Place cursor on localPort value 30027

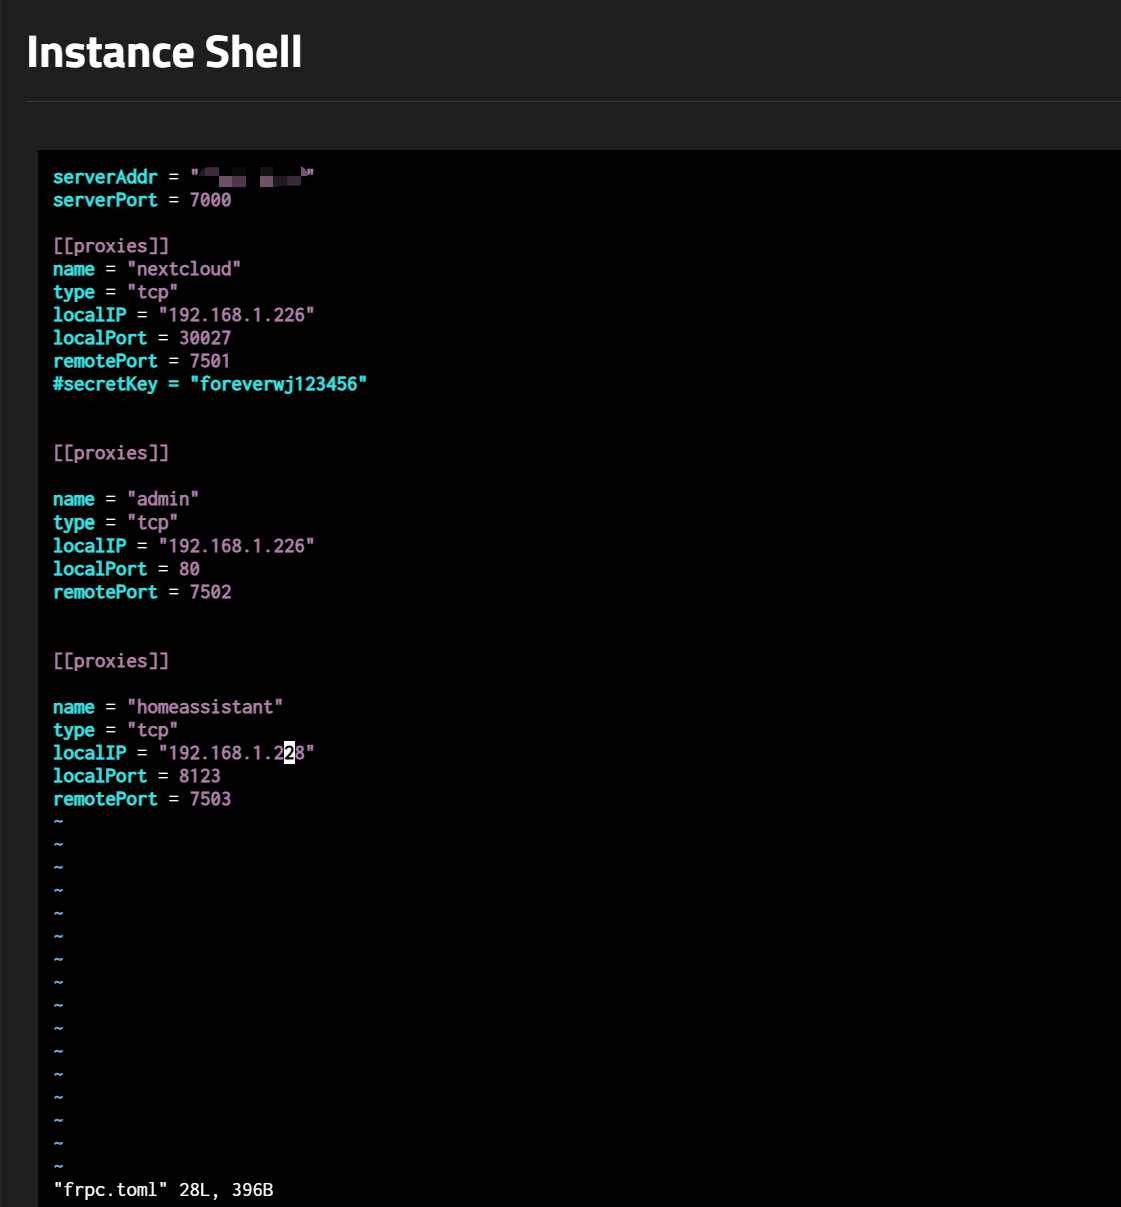point(205,338)
